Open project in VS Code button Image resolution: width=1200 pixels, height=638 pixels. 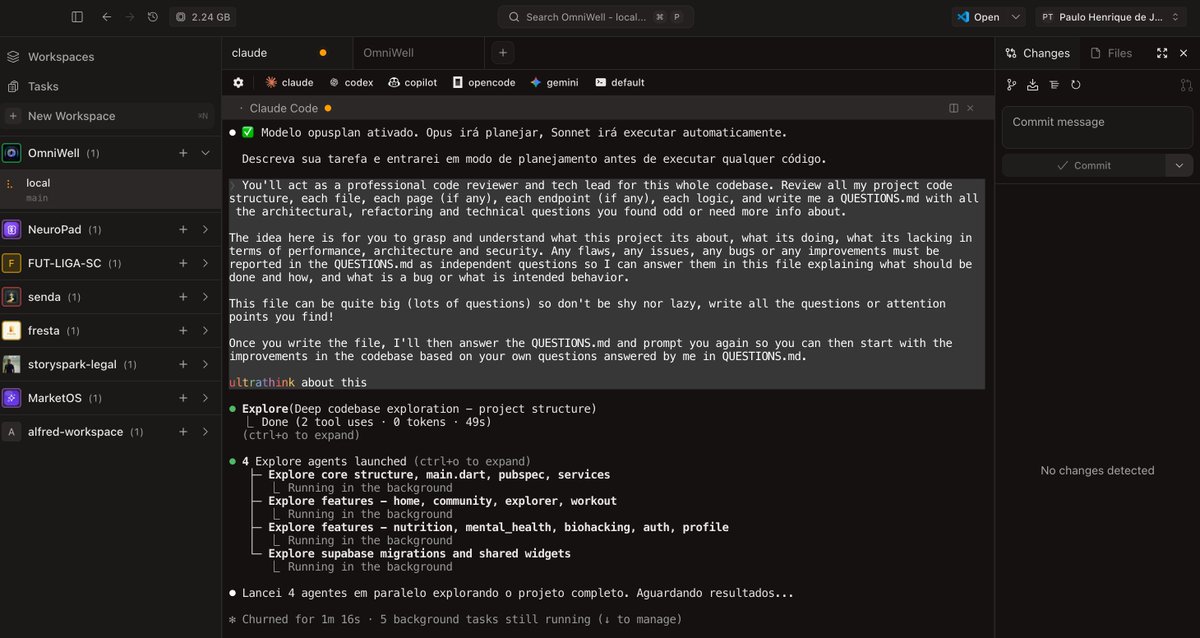tap(977, 17)
